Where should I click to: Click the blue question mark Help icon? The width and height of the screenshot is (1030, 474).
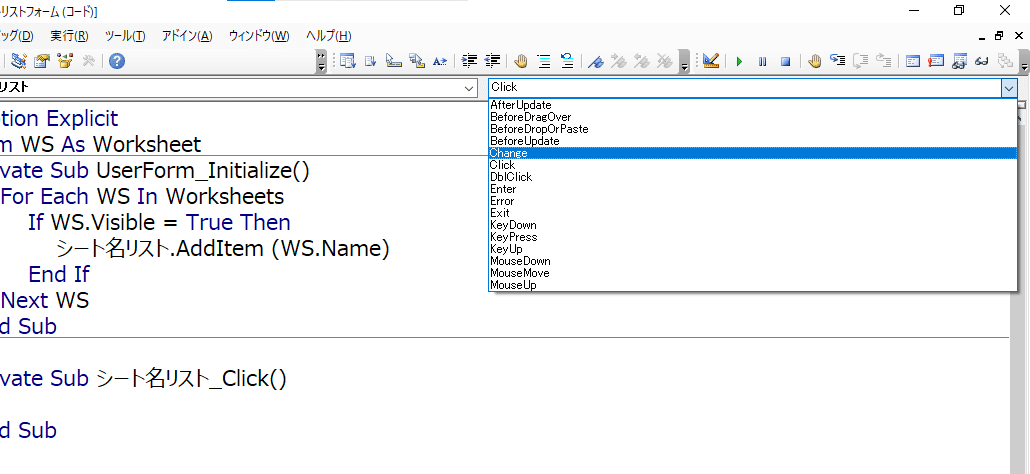[x=117, y=61]
